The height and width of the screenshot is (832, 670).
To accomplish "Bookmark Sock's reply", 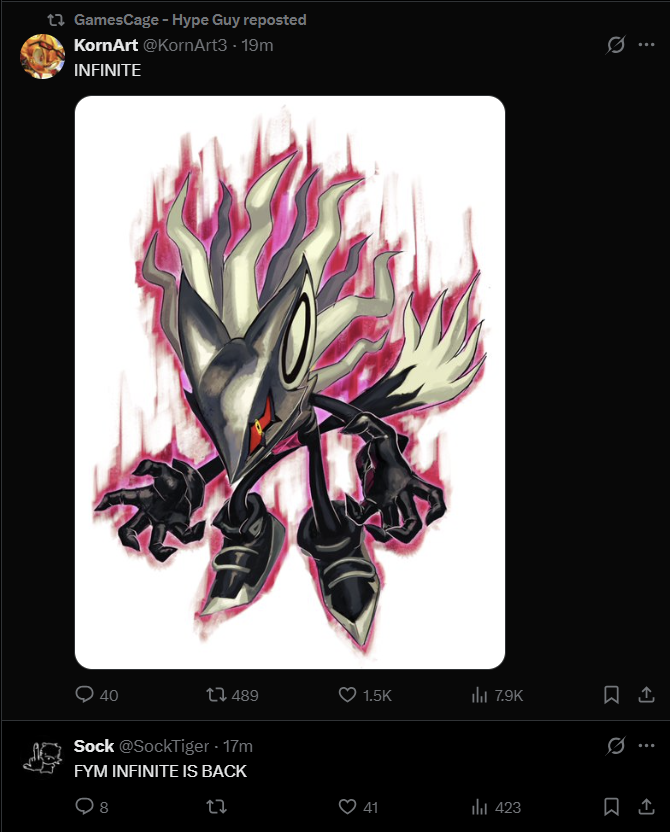I will coord(611,807).
